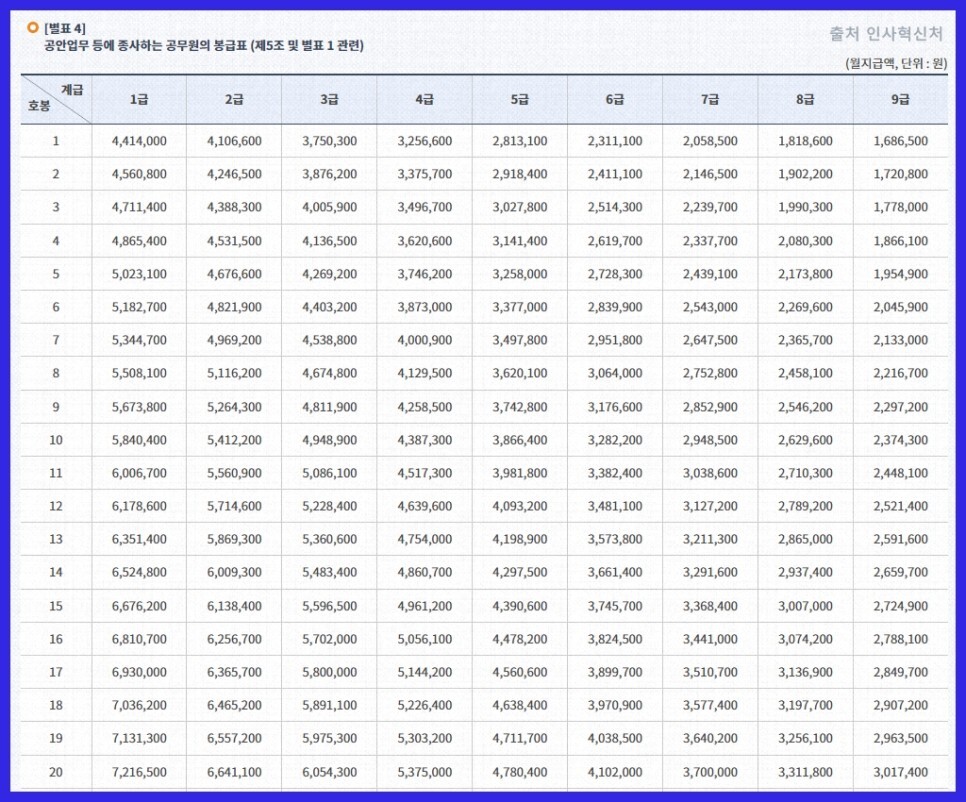Select the cell 6,930,000
The width and height of the screenshot is (966, 802).
tap(139, 672)
